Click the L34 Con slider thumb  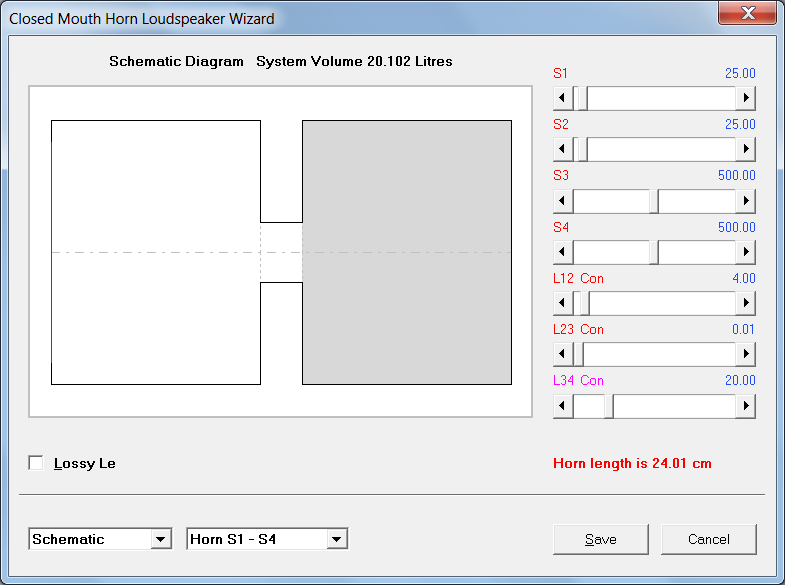tap(608, 406)
